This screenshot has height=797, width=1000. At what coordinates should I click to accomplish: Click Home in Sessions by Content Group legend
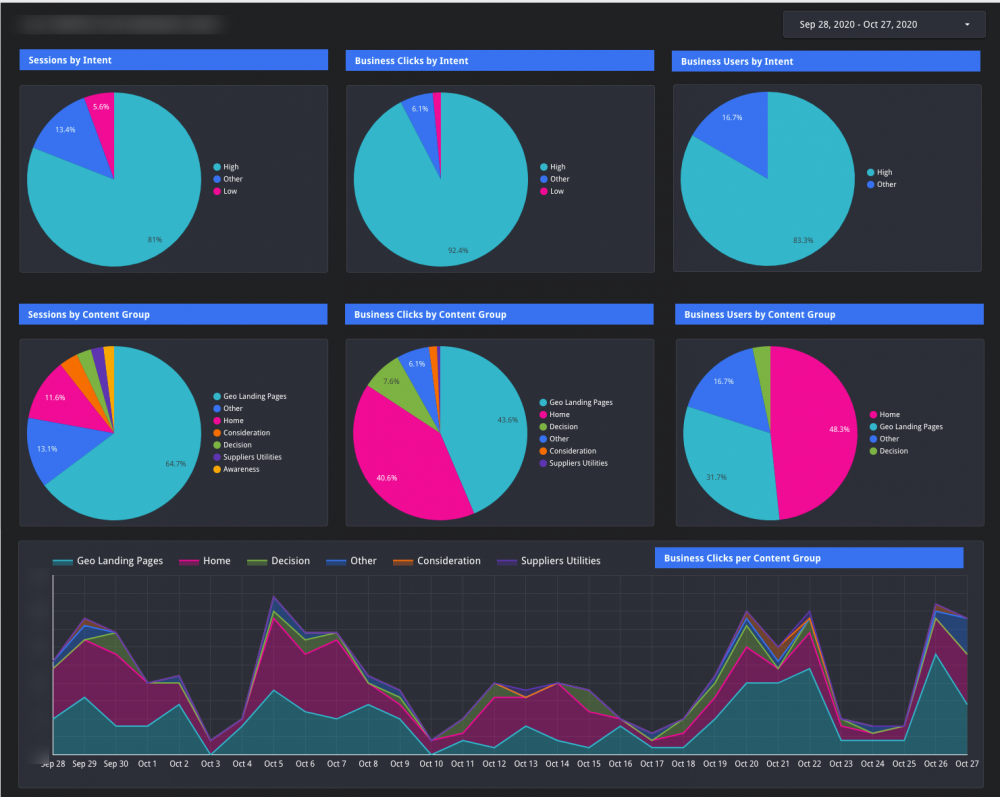coord(228,421)
